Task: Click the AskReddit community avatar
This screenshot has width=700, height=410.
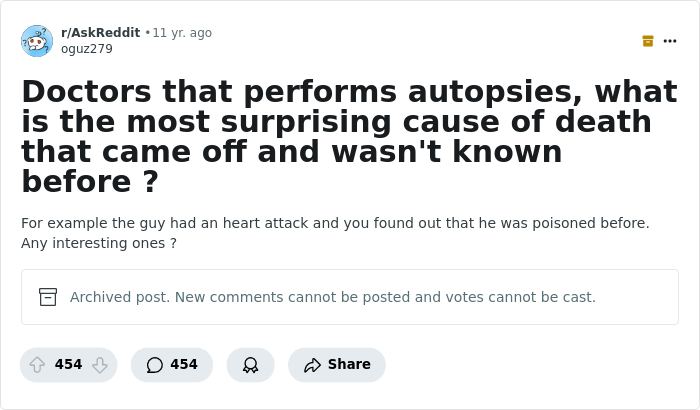Action: [37, 41]
